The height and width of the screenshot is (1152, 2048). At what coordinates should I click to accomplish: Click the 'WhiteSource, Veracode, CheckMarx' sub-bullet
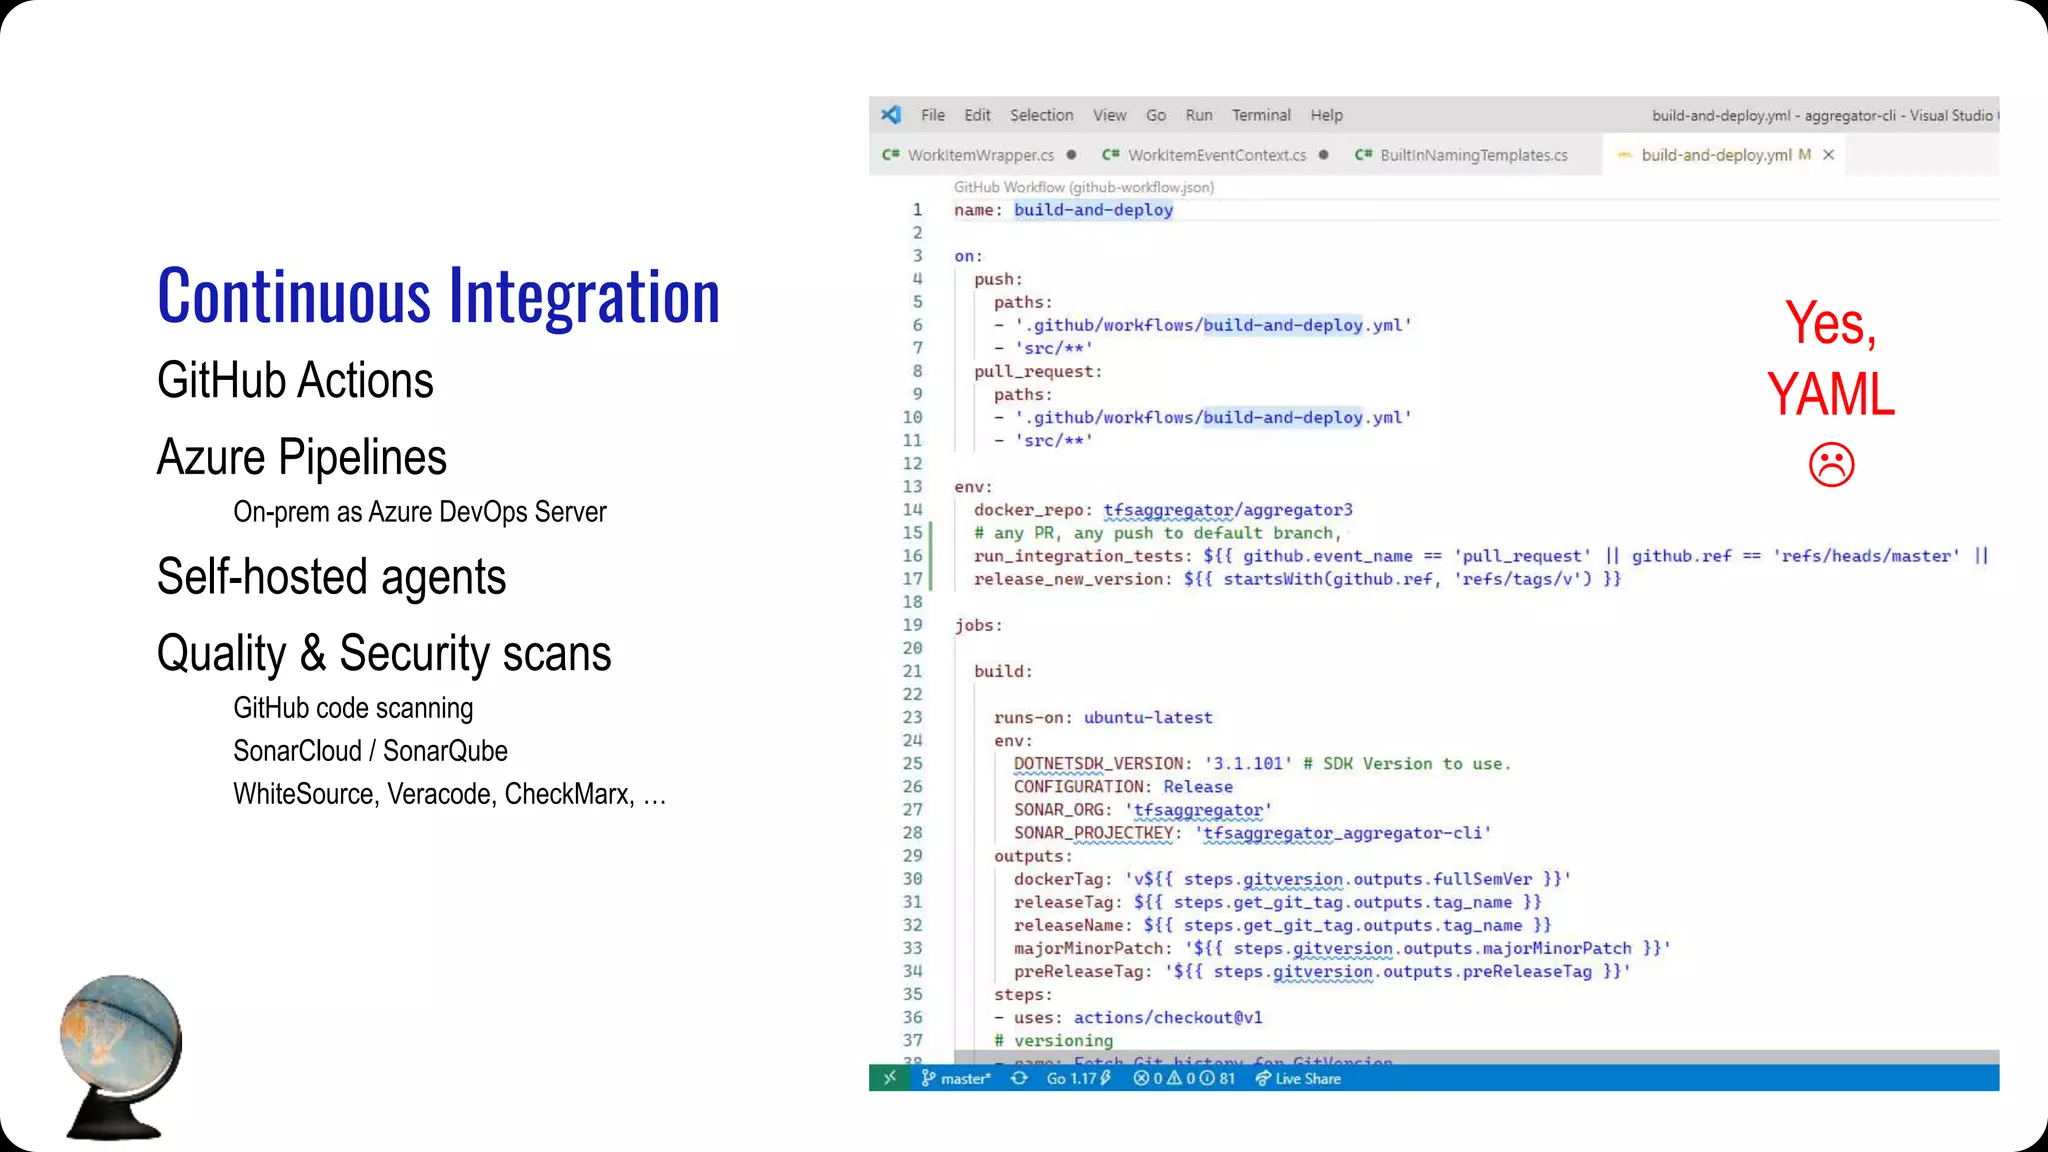pyautogui.click(x=449, y=794)
